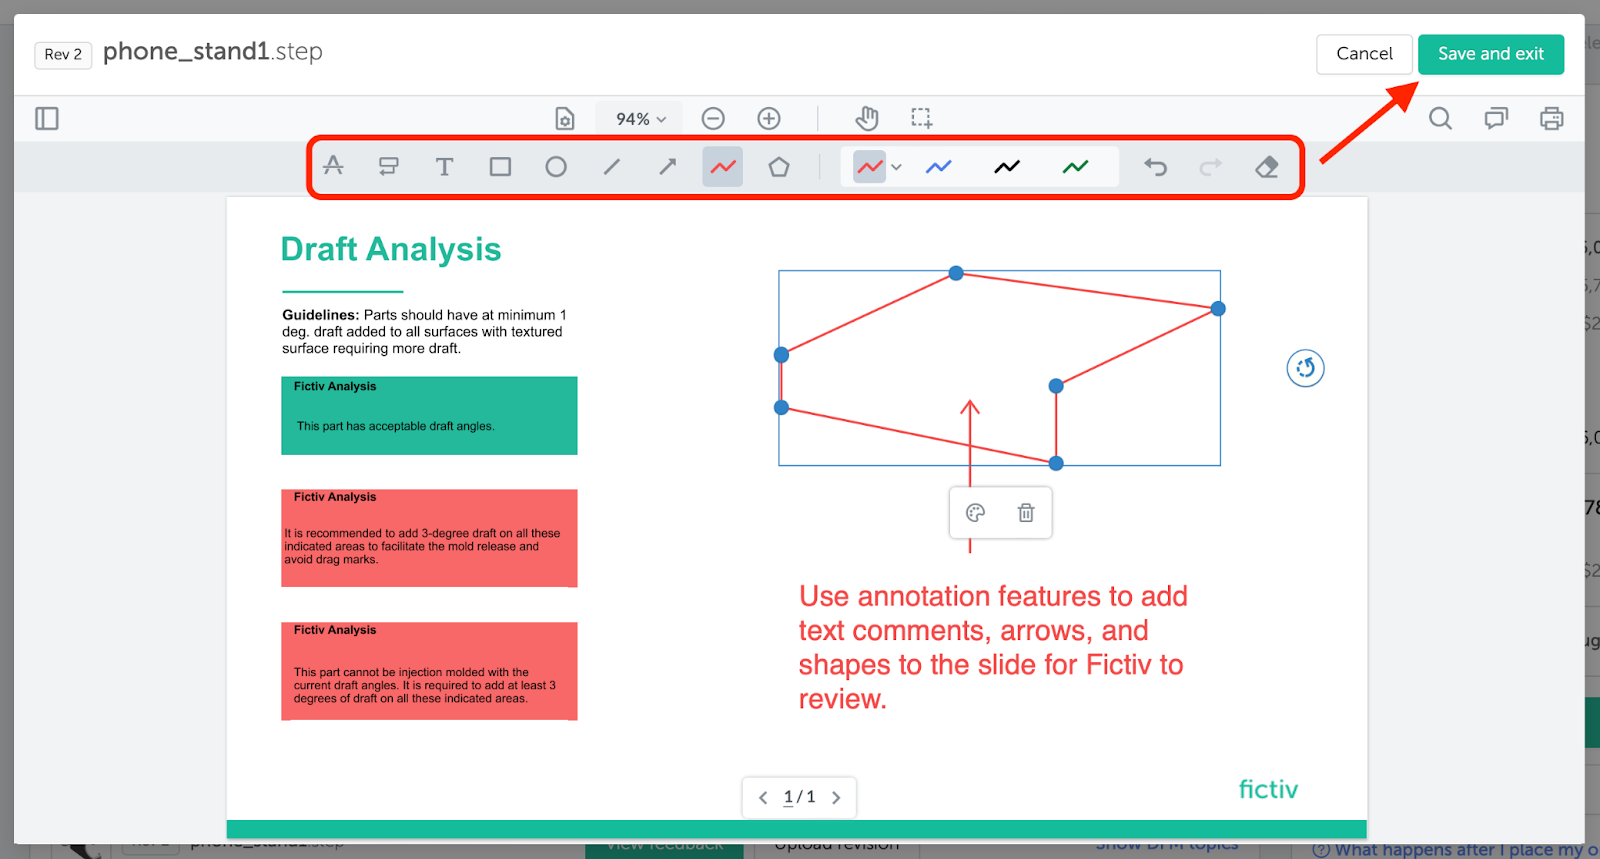1600x859 pixels.
Task: Click the Save and exit button
Action: 1491,54
